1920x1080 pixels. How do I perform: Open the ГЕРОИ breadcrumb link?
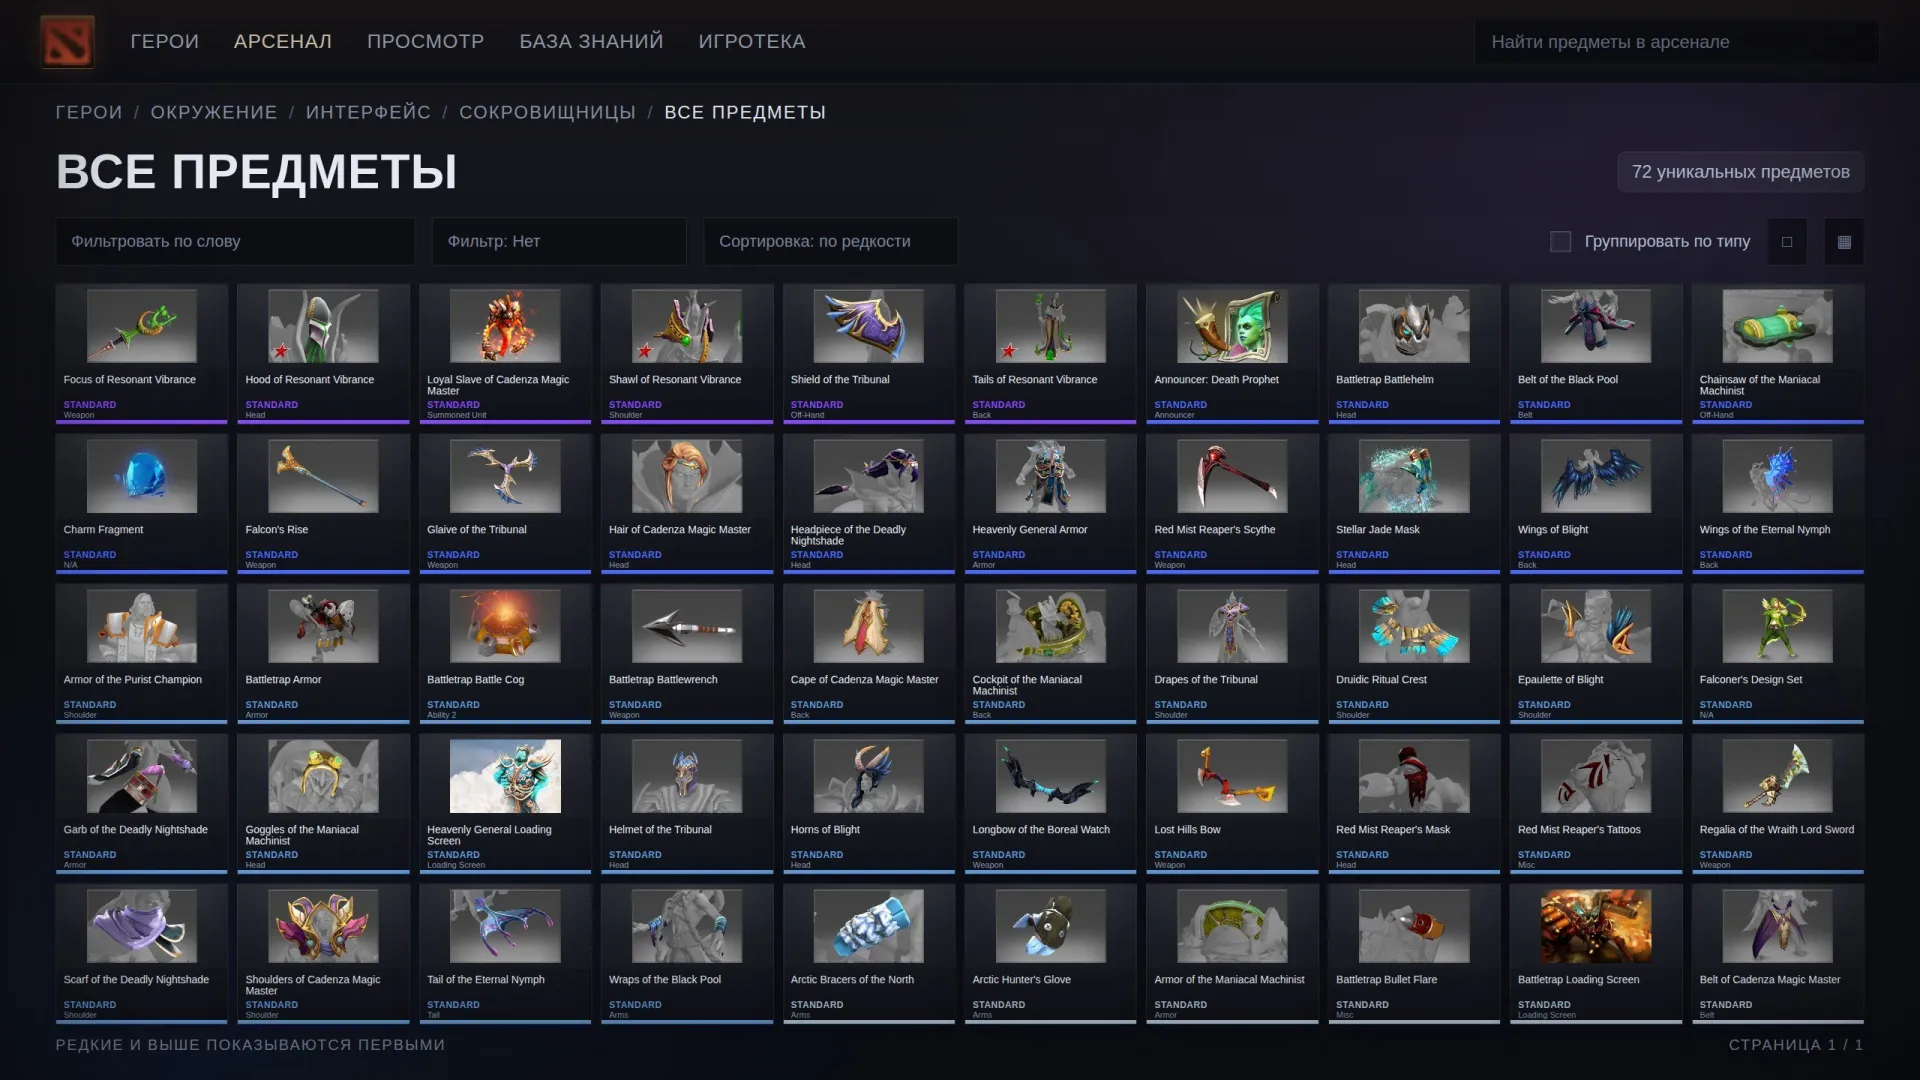(89, 112)
